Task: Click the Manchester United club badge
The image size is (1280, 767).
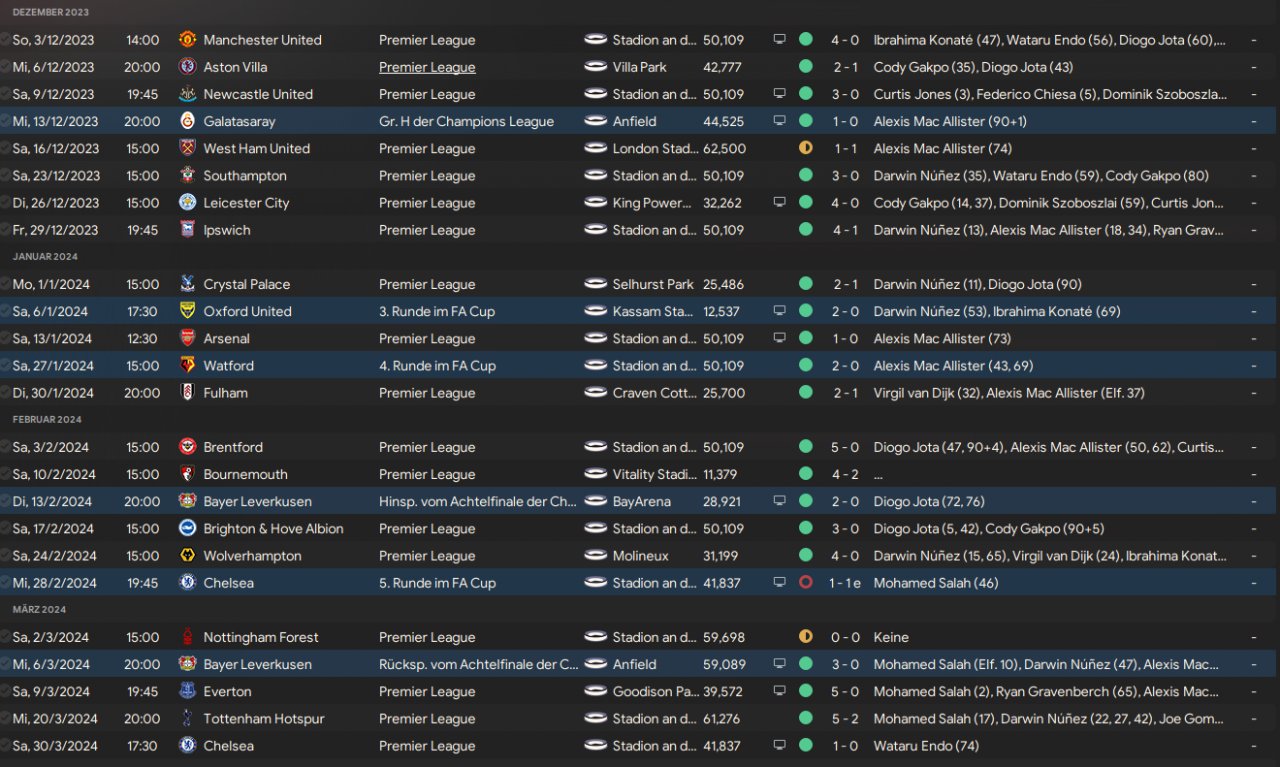Action: pyautogui.click(x=187, y=40)
